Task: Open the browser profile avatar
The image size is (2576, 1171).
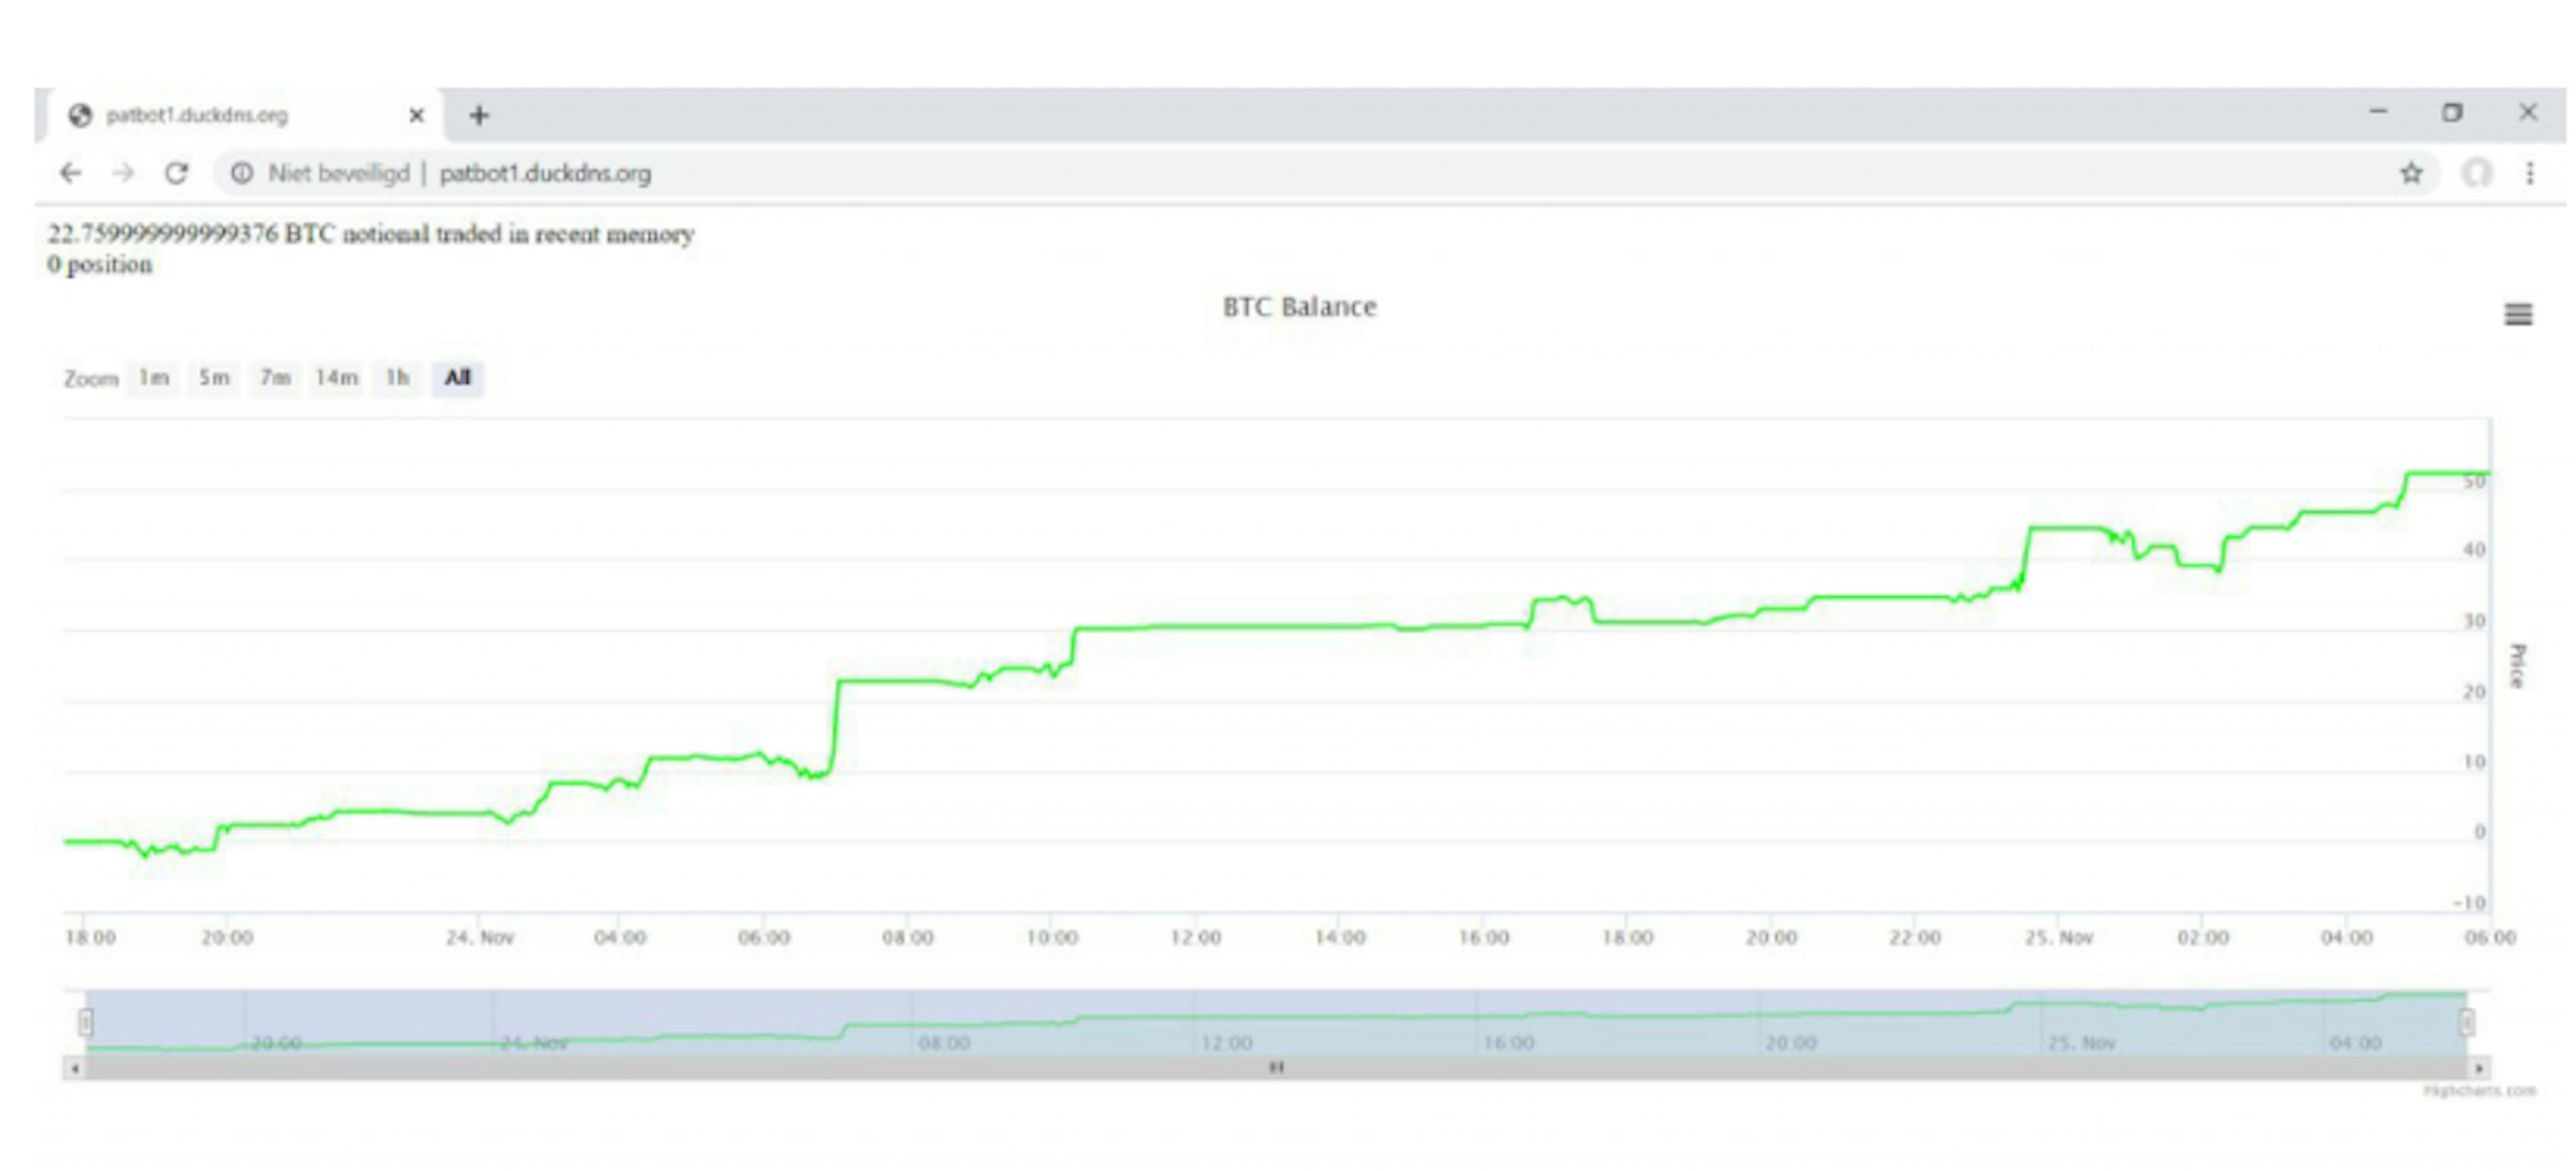Action: click(2476, 173)
